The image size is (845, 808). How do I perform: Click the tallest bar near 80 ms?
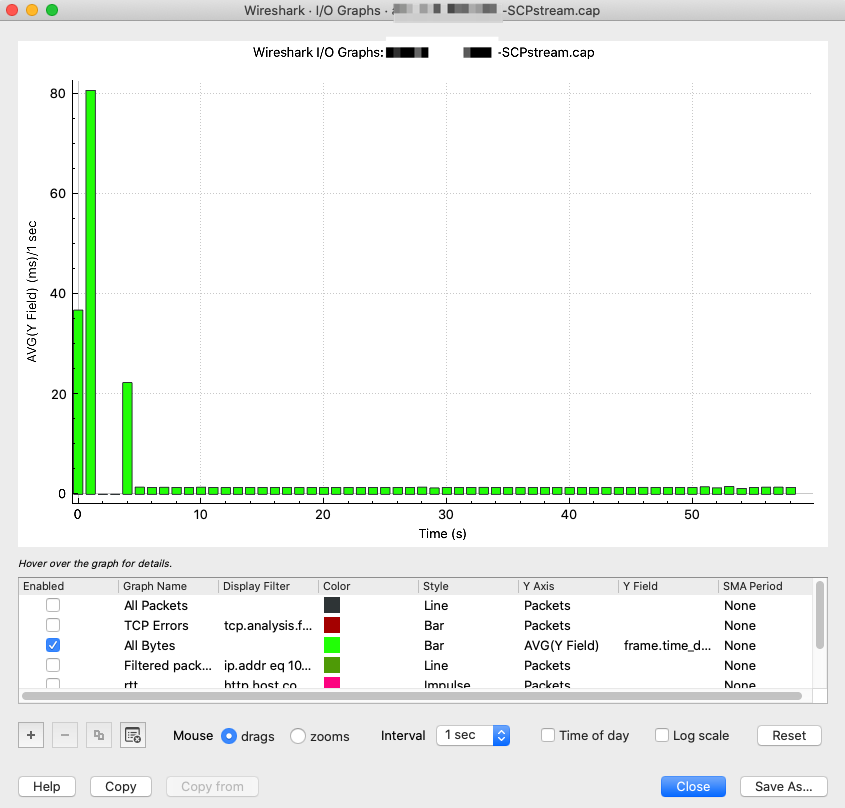tap(91, 292)
